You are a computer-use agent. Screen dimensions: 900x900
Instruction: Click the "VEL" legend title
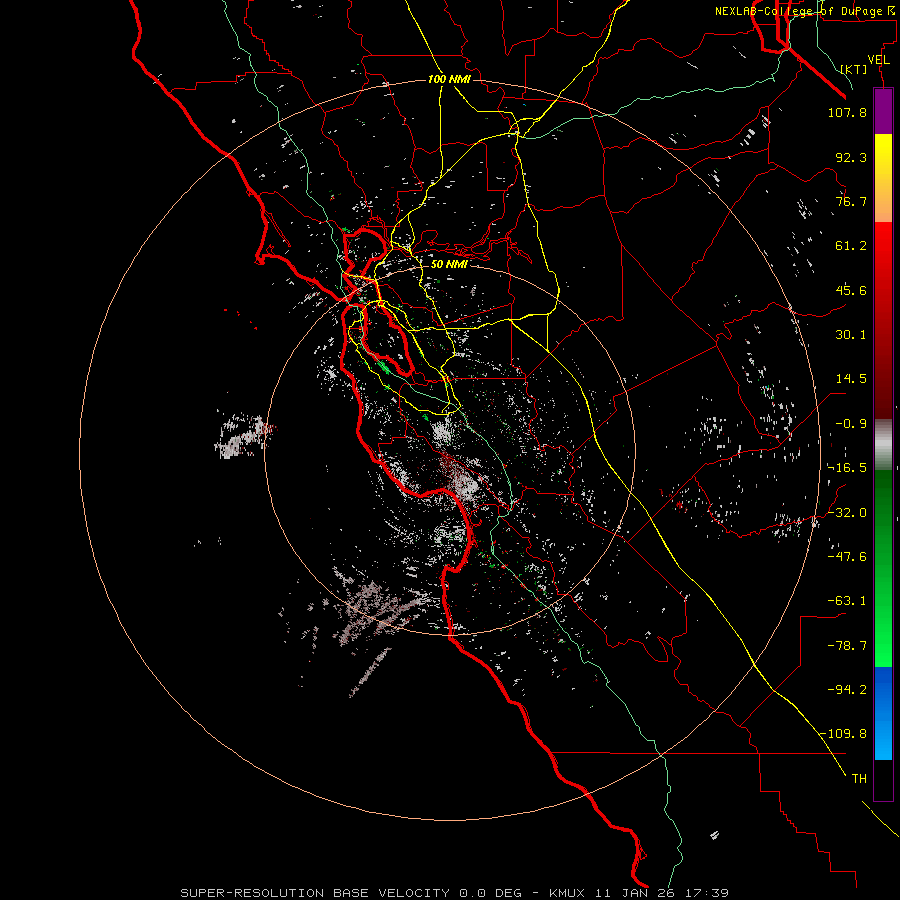click(878, 59)
